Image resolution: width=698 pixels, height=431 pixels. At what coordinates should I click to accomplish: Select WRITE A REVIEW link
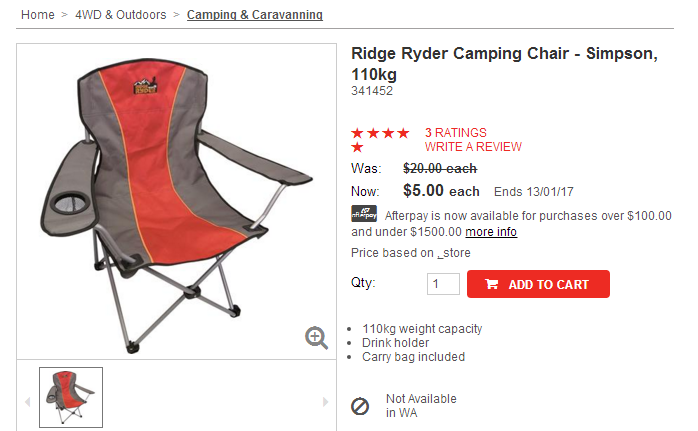pyautogui.click(x=473, y=147)
